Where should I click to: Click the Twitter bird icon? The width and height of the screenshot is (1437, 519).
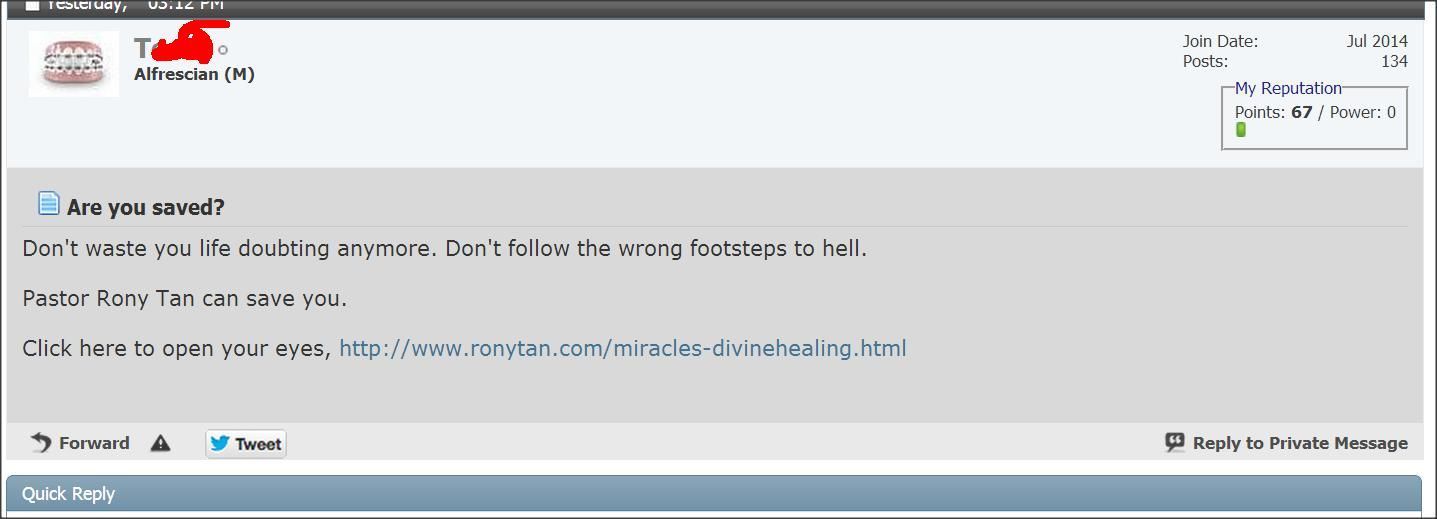coord(220,443)
